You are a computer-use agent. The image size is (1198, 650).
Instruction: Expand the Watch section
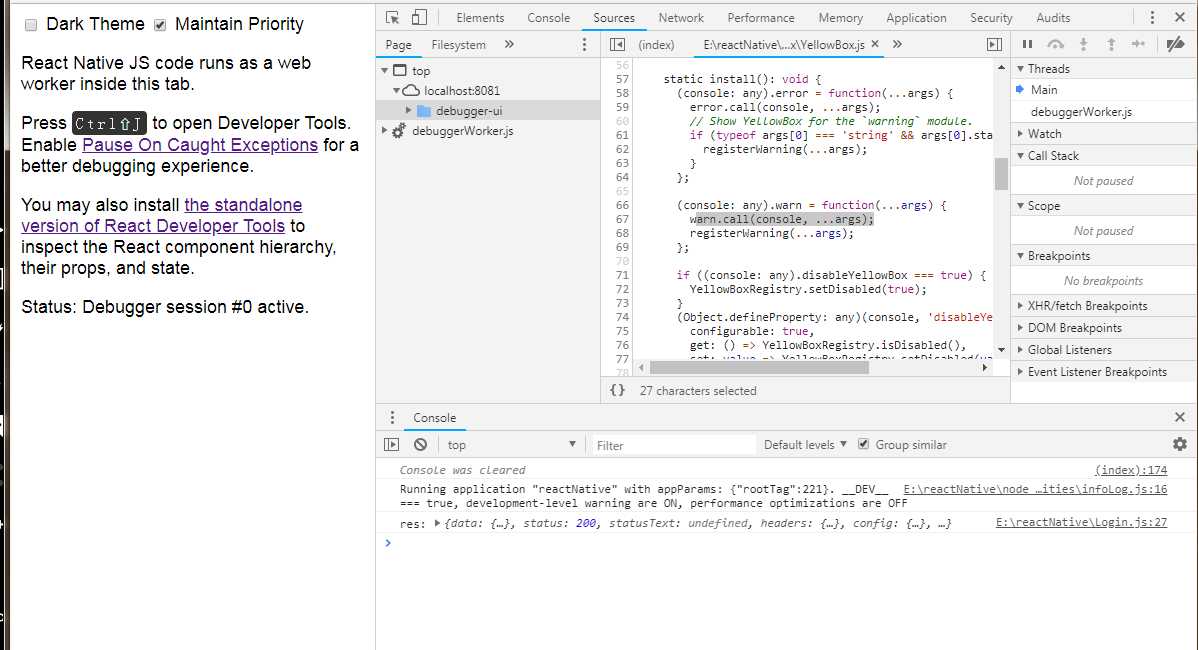[1020, 134]
